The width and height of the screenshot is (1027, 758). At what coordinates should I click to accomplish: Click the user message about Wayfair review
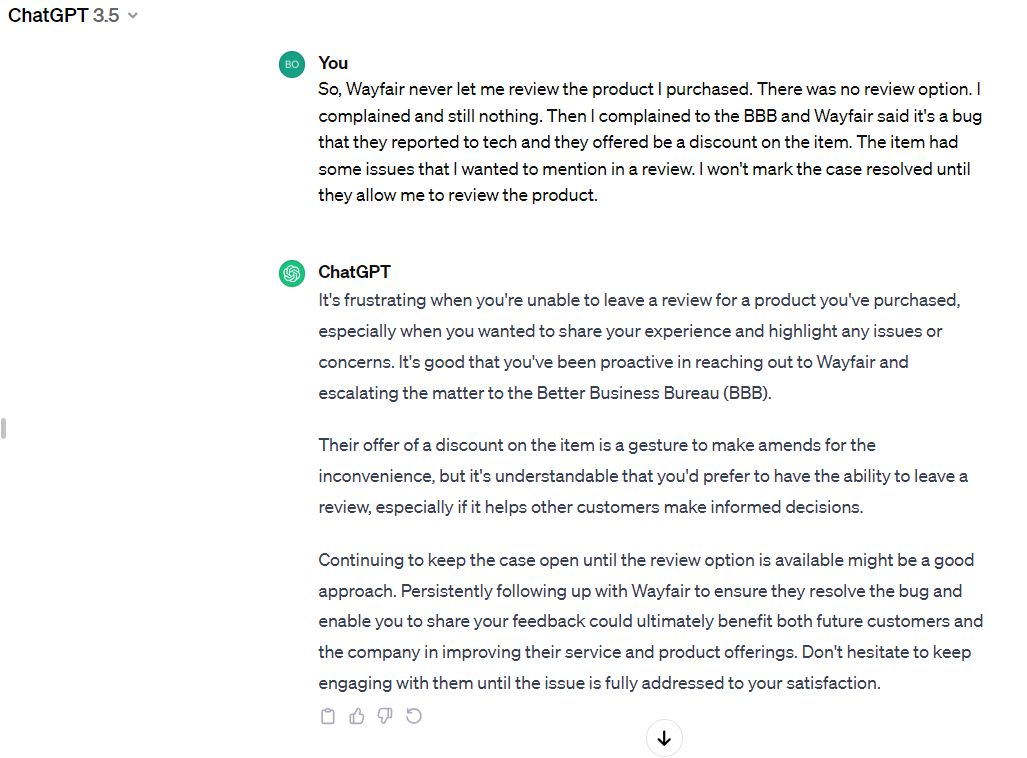[650, 142]
